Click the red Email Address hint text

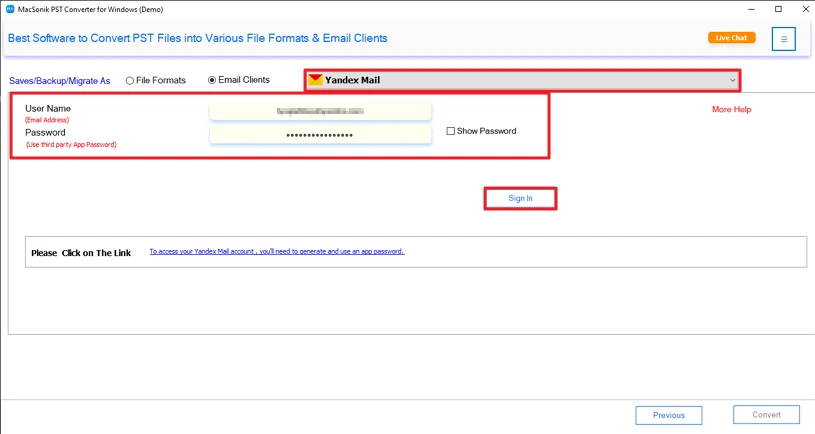pyautogui.click(x=47, y=120)
